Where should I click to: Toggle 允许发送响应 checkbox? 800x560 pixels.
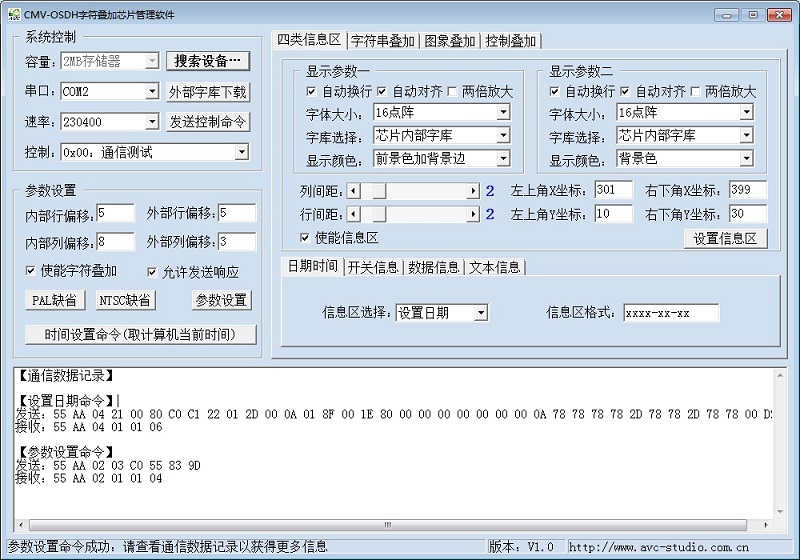pos(153,271)
